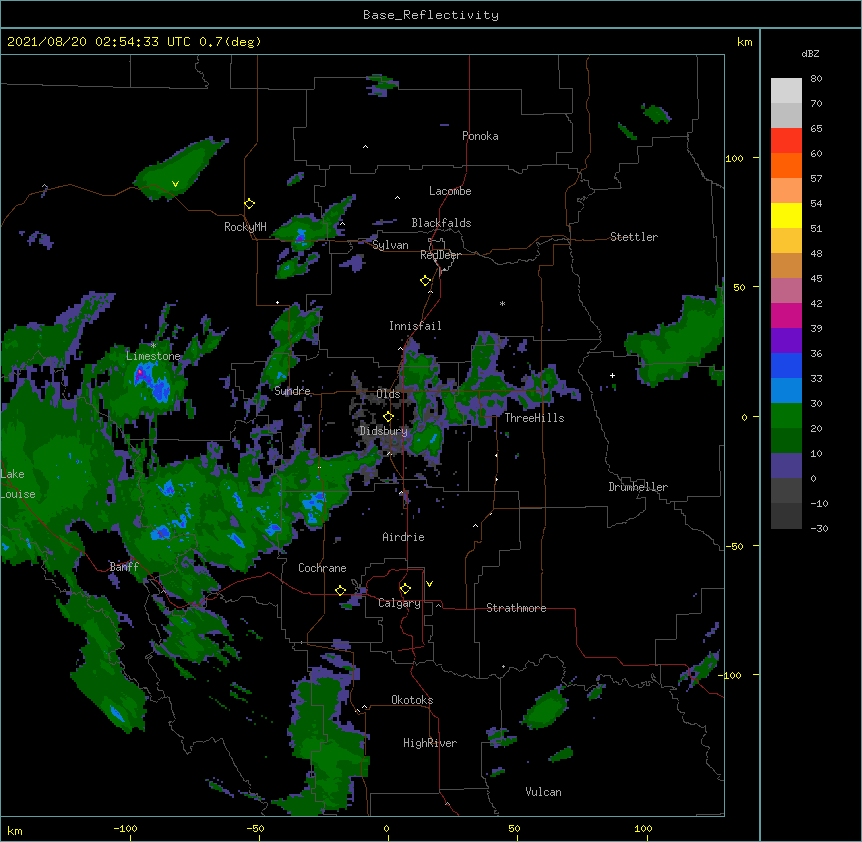The width and height of the screenshot is (862, 842).
Task: Click the 100 tick label on right axis
Action: [734, 158]
